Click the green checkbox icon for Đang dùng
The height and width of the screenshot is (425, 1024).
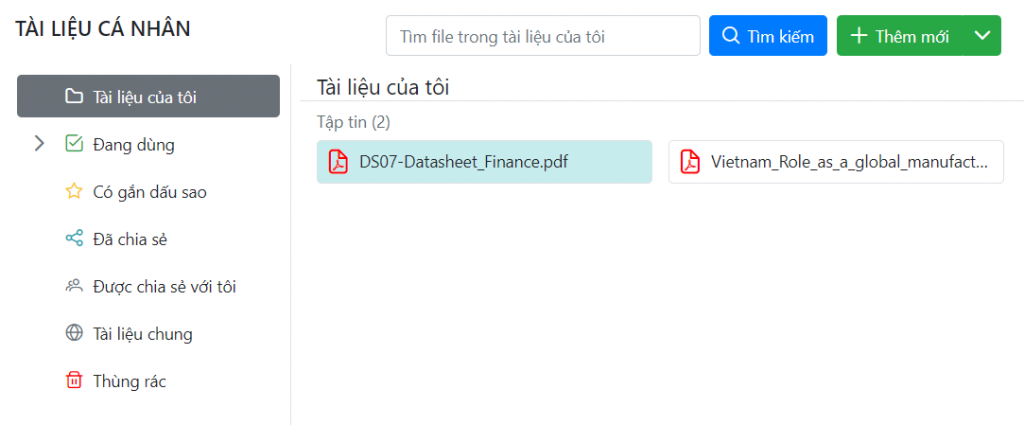[x=74, y=144]
